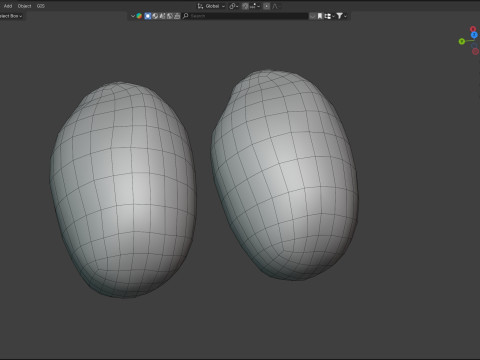Open the GIS menu

tap(41, 6)
